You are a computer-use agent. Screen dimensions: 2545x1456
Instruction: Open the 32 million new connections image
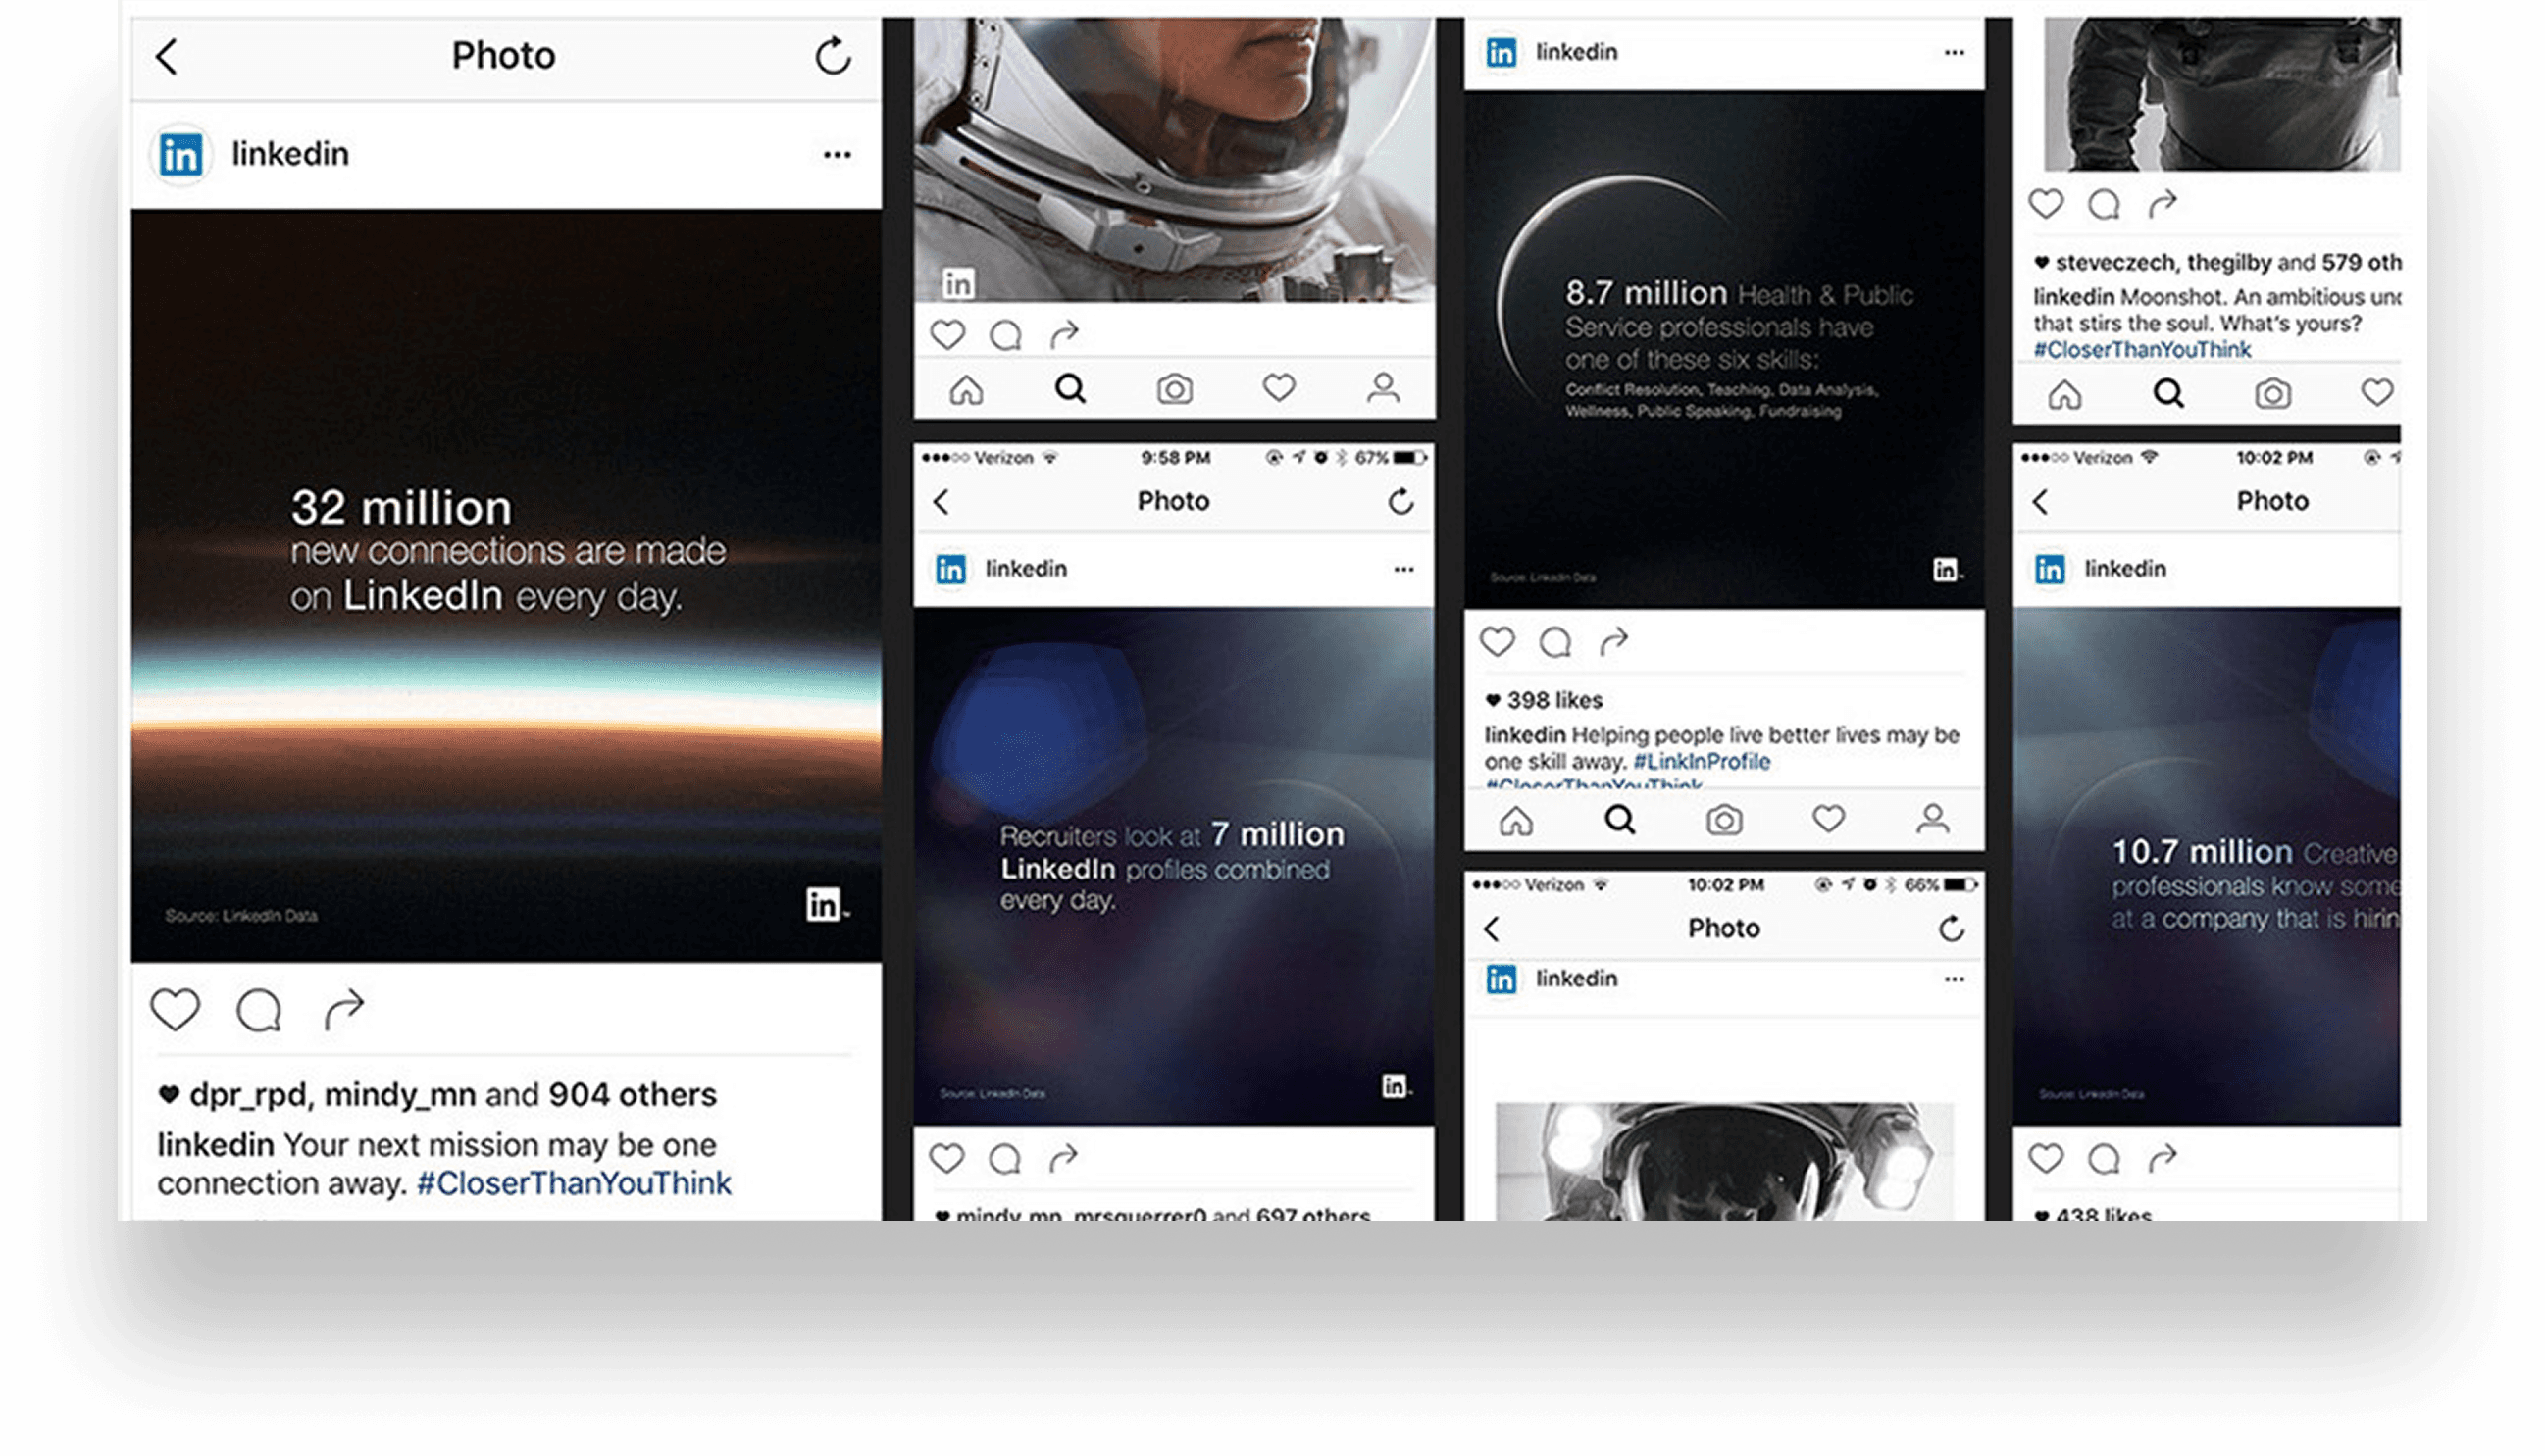[506, 586]
